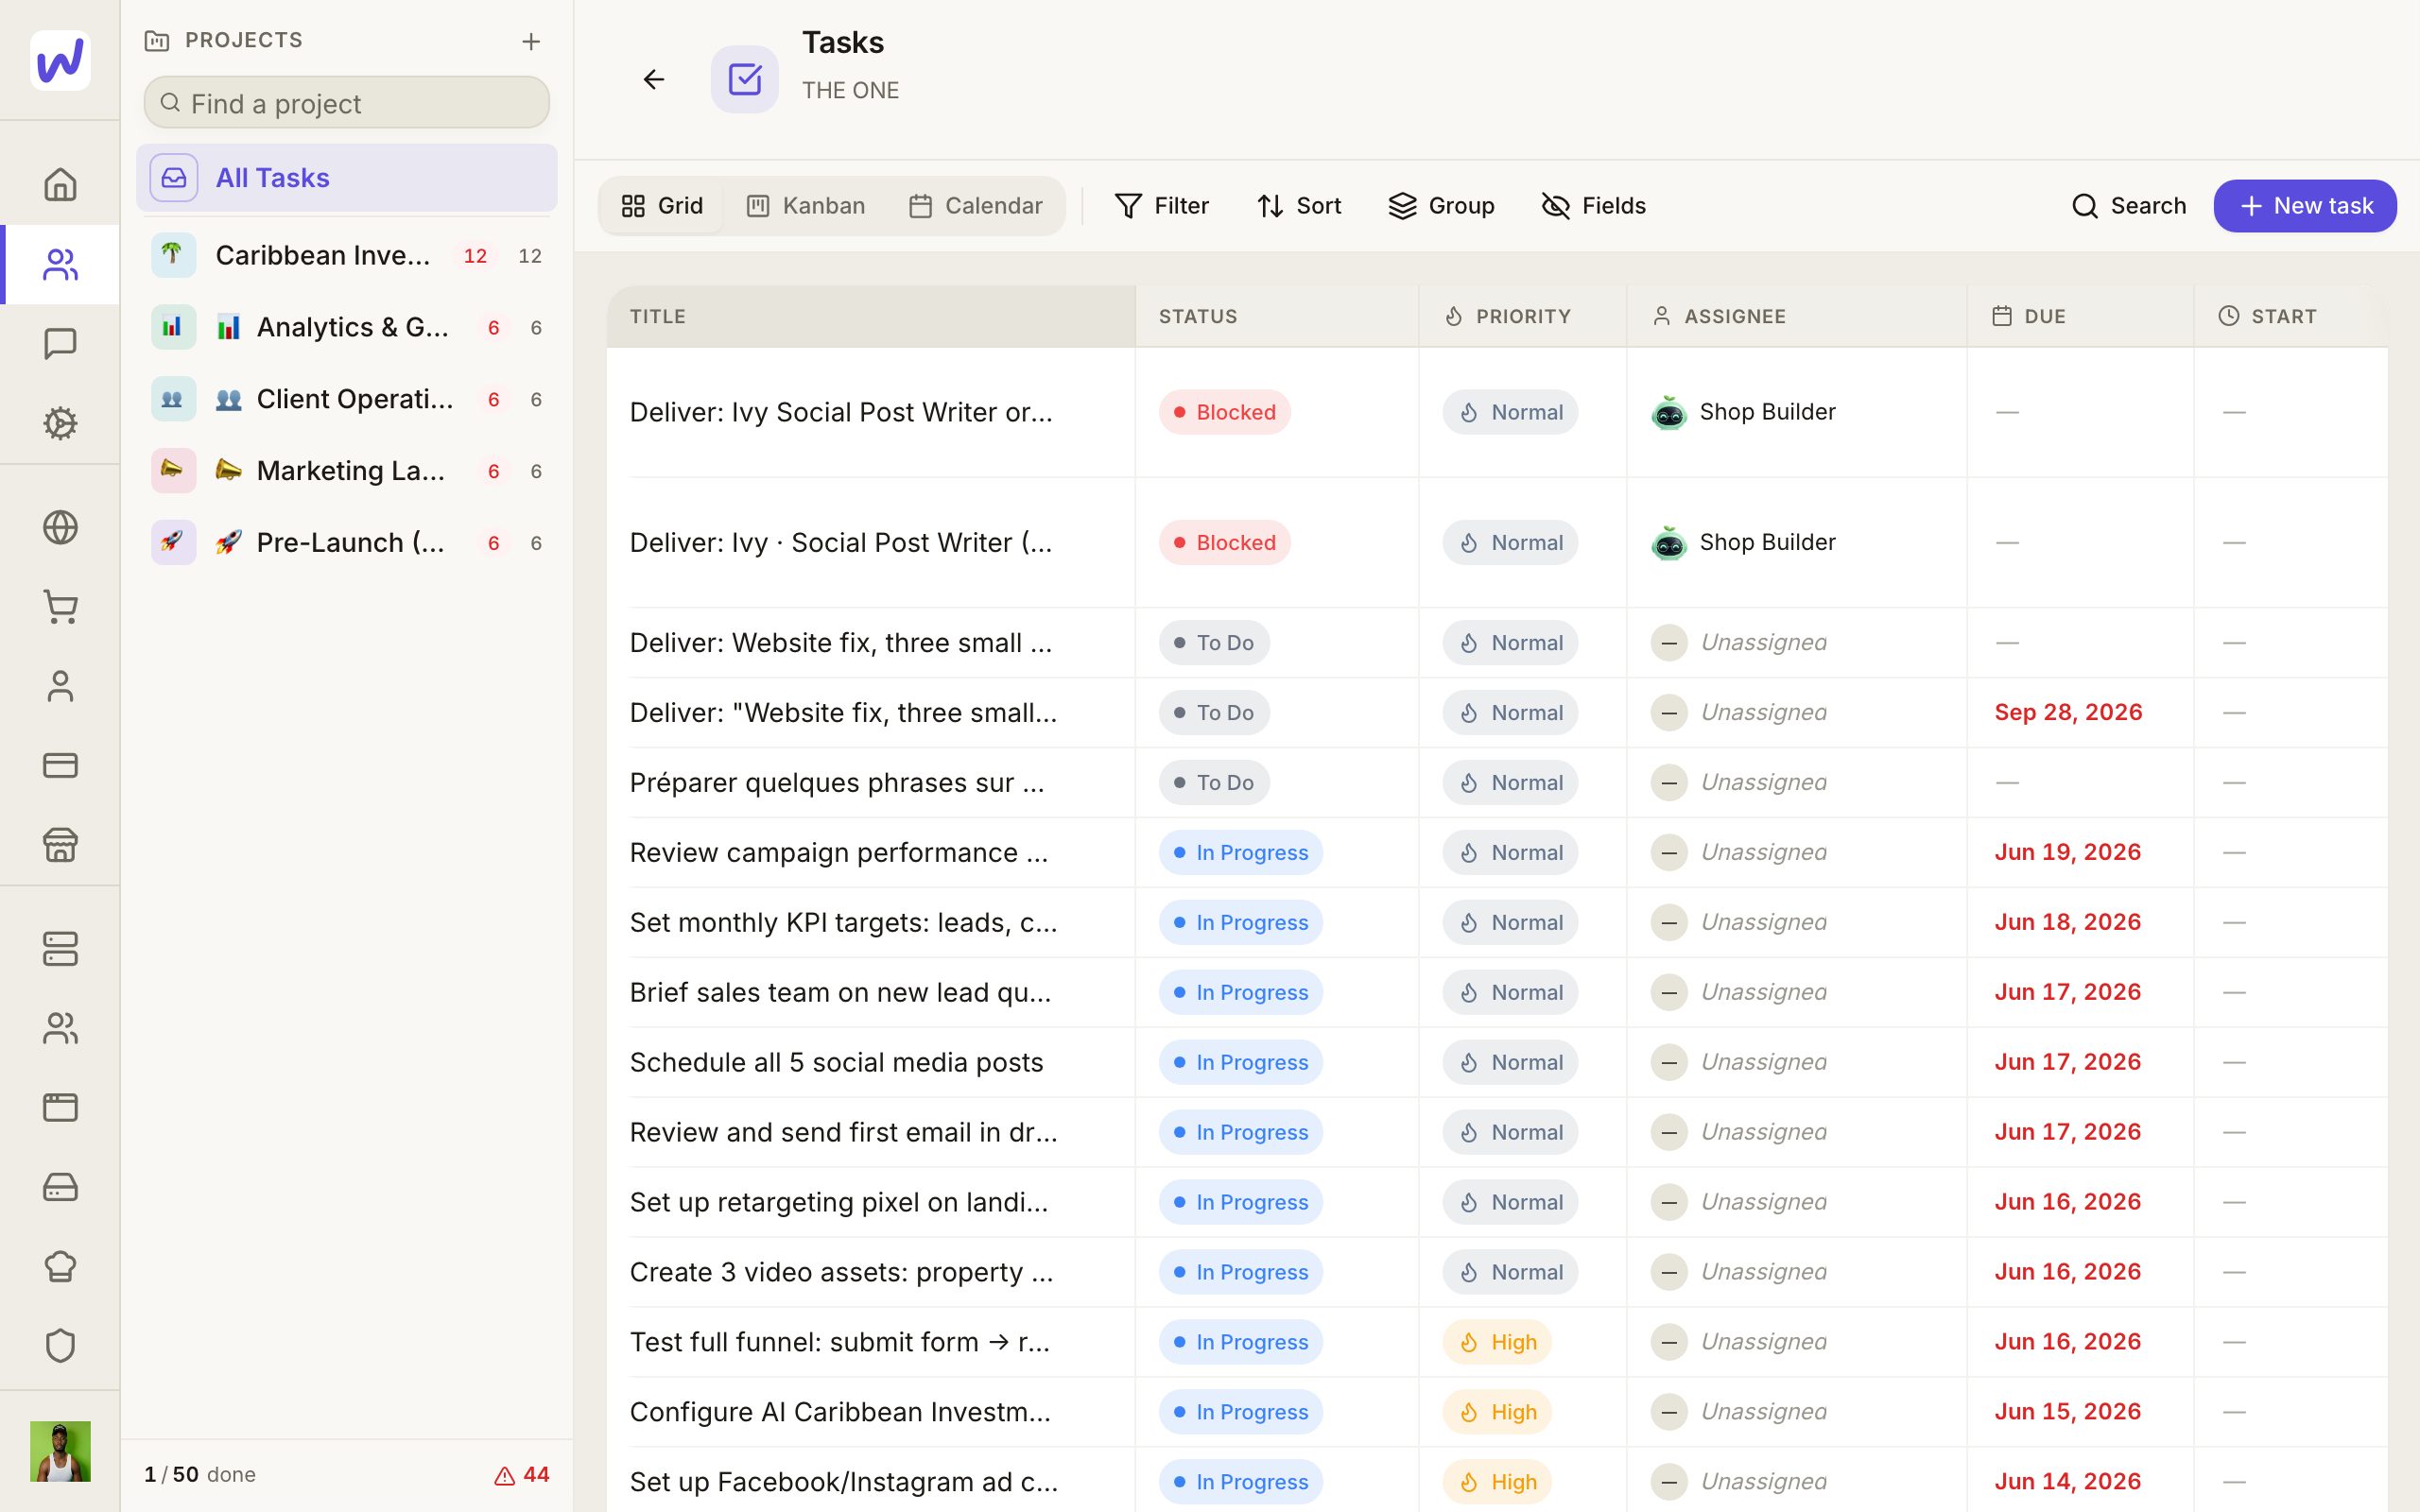Open the hard drive icon in sidebar
Viewport: 2420px width, 1512px height.
pos(60,1187)
